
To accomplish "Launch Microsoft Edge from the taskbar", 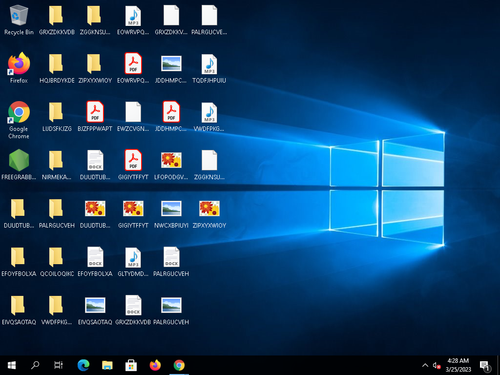I will [83, 365].
